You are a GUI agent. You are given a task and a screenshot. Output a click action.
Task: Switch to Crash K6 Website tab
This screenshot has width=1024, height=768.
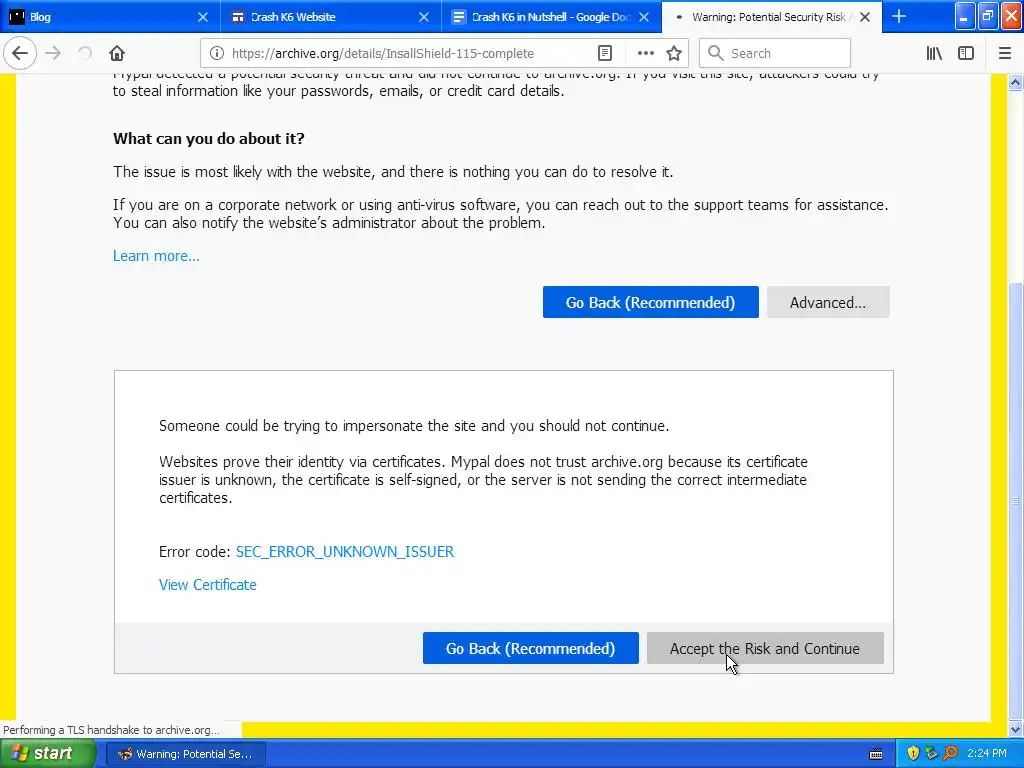(x=330, y=17)
